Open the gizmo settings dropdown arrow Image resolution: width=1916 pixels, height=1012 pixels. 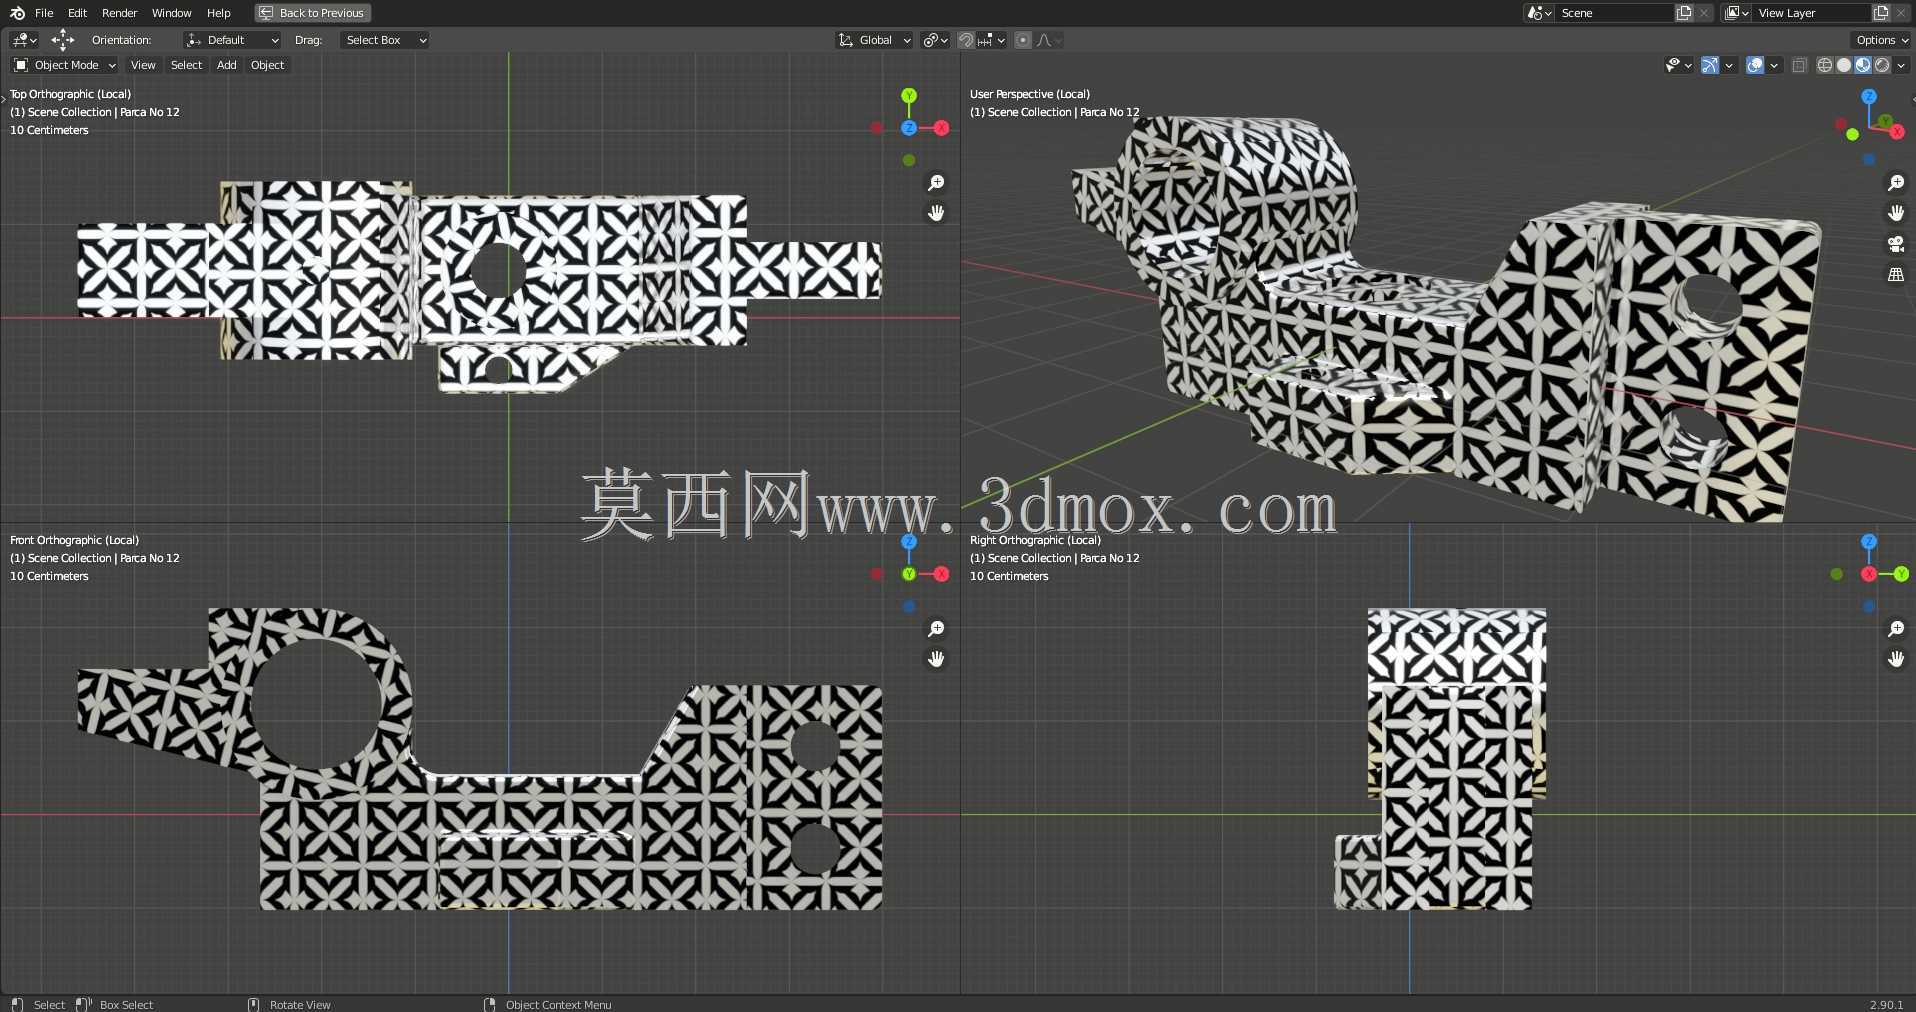point(1729,65)
